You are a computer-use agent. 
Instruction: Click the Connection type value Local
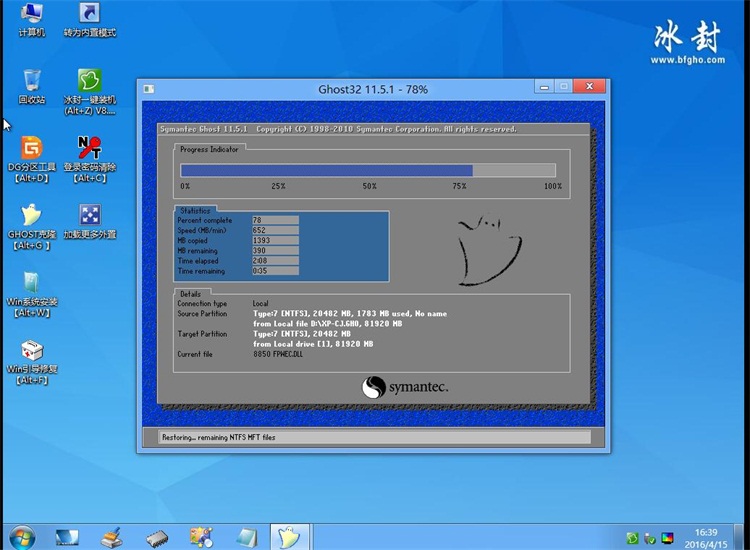[x=261, y=303]
